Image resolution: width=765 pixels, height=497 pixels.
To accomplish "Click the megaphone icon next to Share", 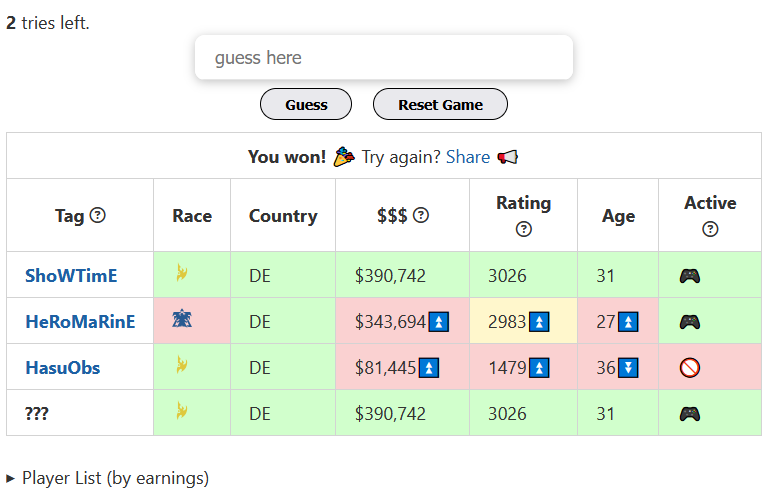I will [508, 157].
